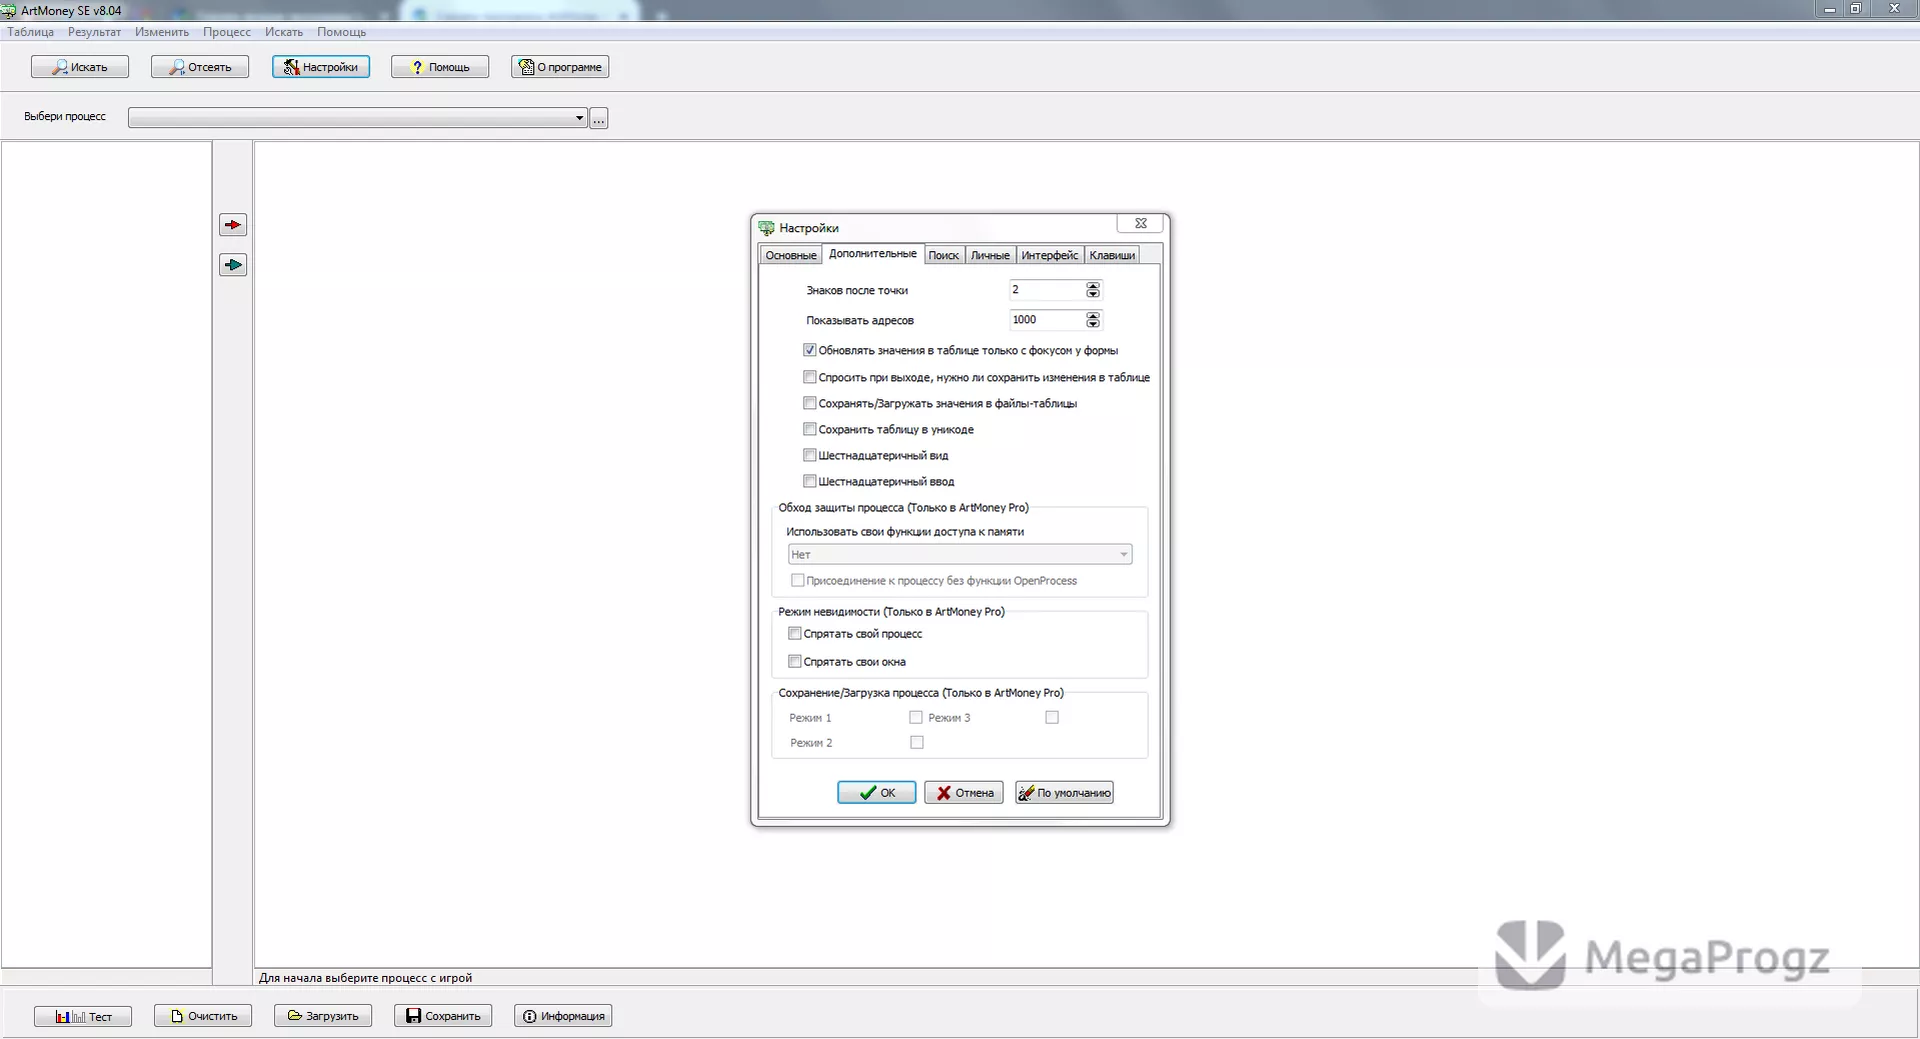Click the Информация button
This screenshot has height=1039, width=1920.
(x=563, y=1016)
